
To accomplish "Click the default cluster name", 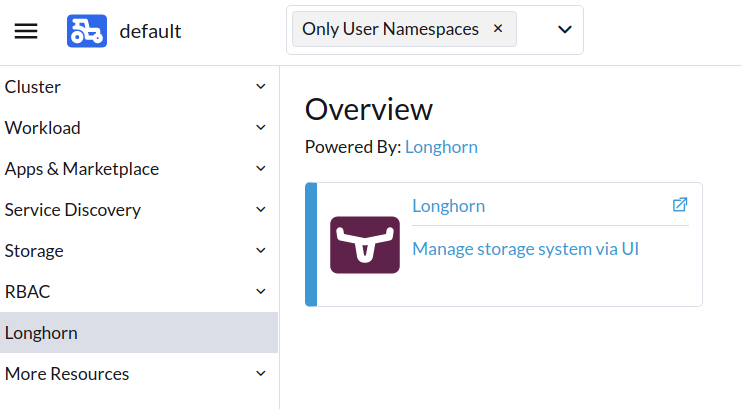I will tap(150, 31).
